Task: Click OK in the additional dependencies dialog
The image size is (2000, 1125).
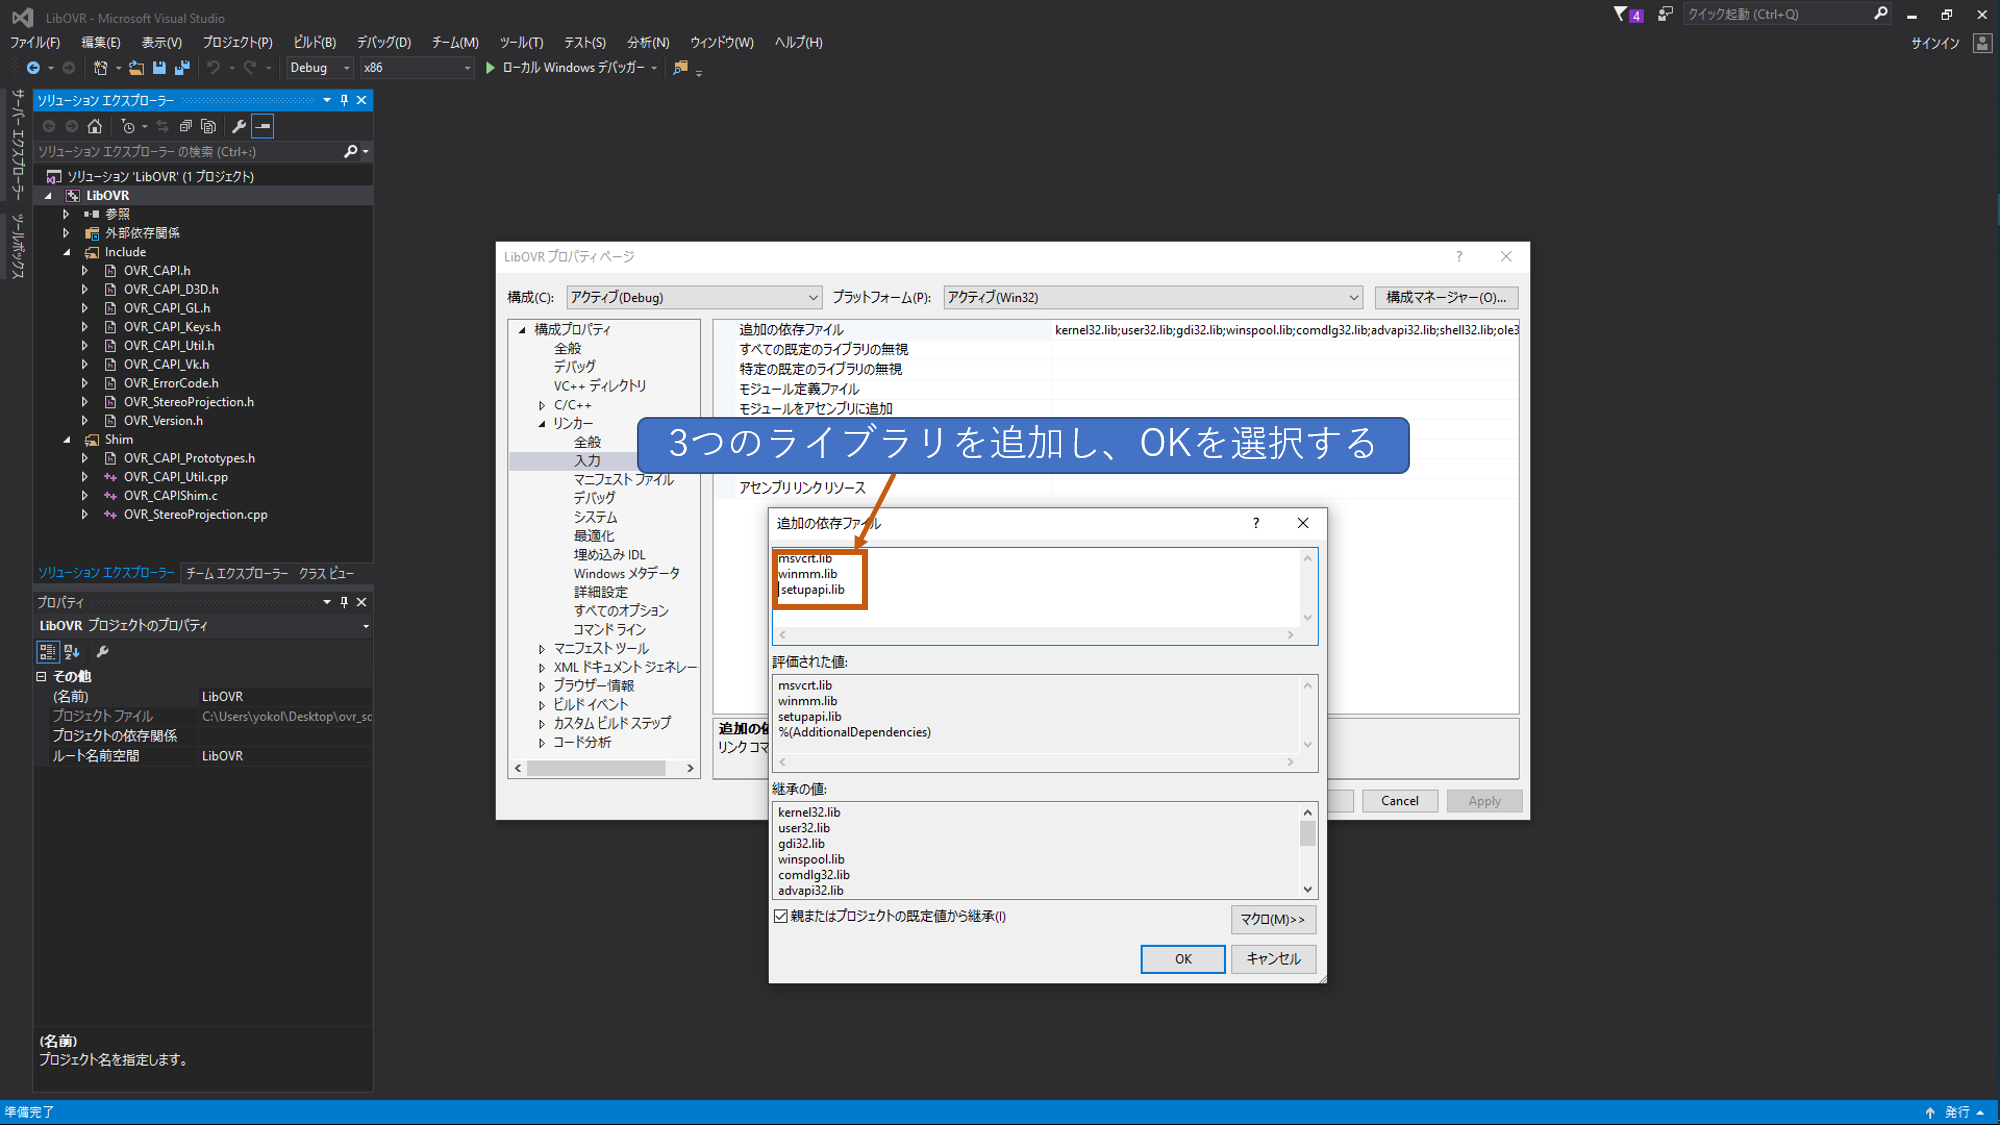Action: pyautogui.click(x=1182, y=959)
